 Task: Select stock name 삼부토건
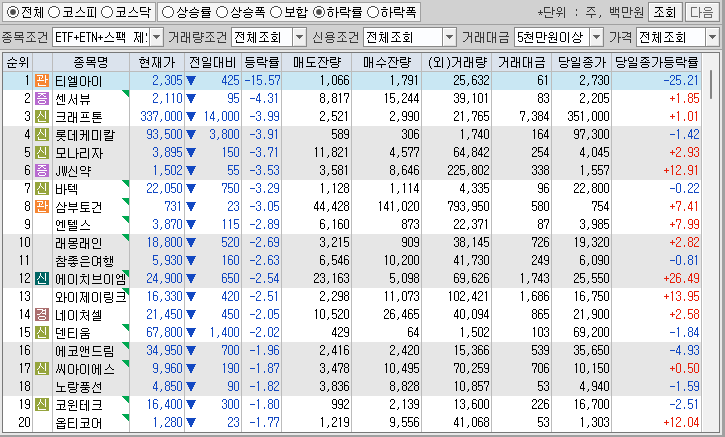click(x=78, y=207)
